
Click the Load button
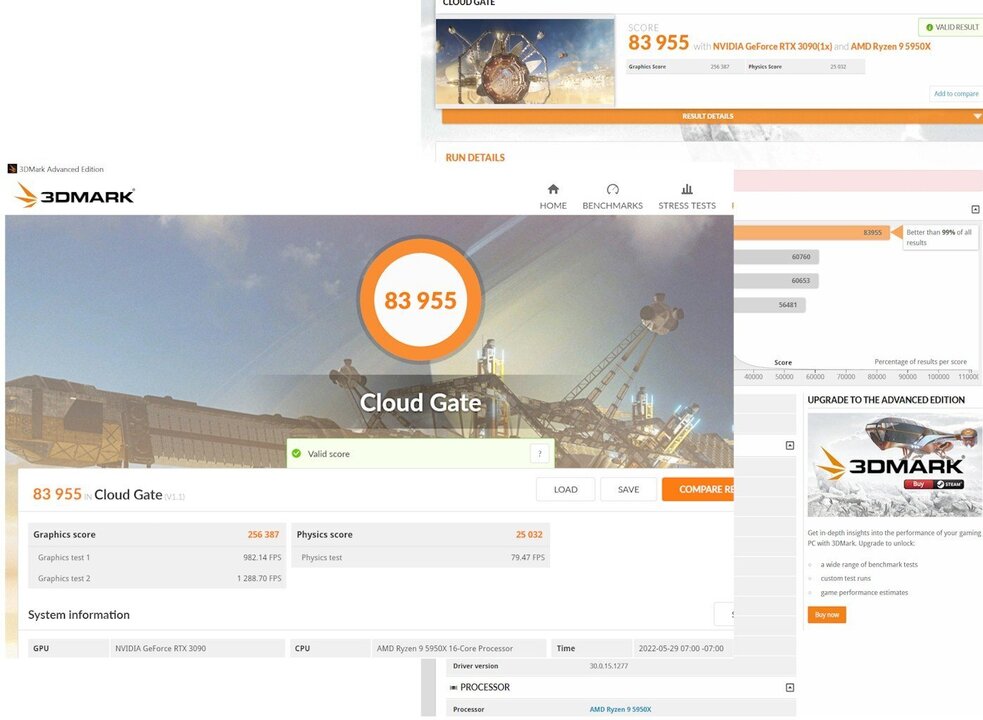(565, 489)
